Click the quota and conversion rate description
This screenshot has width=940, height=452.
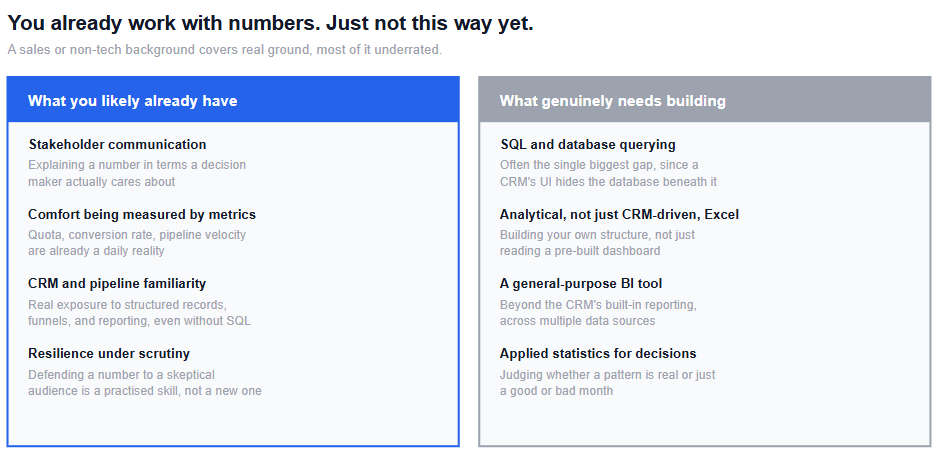pos(137,243)
